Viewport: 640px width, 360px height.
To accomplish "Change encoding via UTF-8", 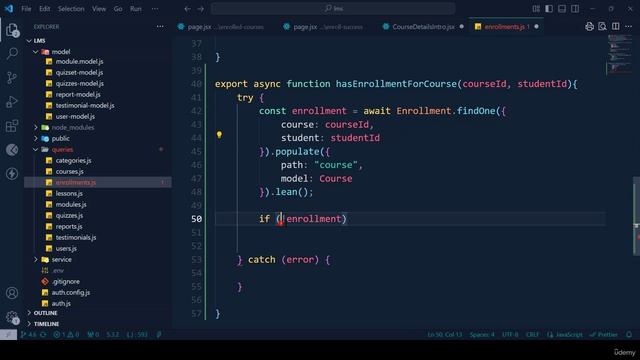I will click(x=510, y=335).
